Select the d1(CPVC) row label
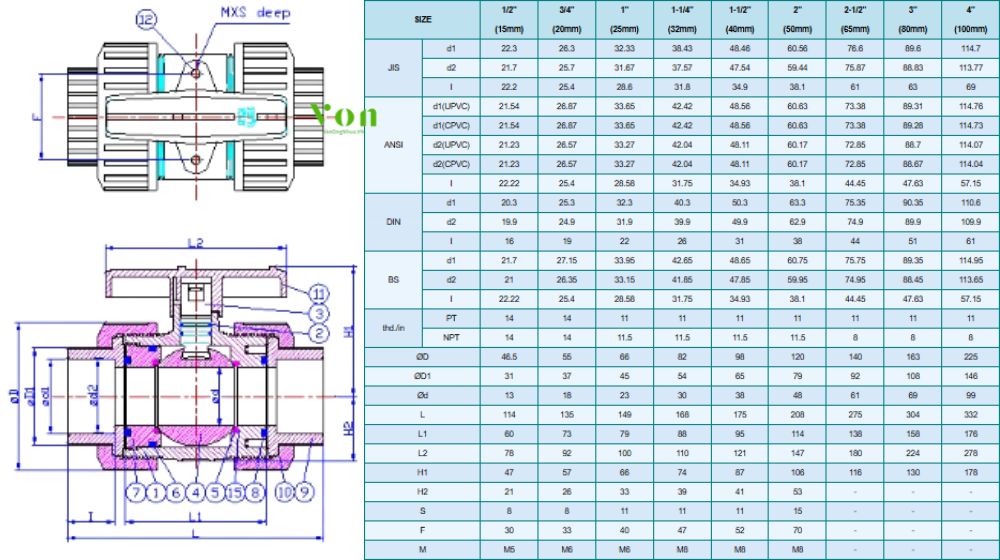 coord(451,126)
